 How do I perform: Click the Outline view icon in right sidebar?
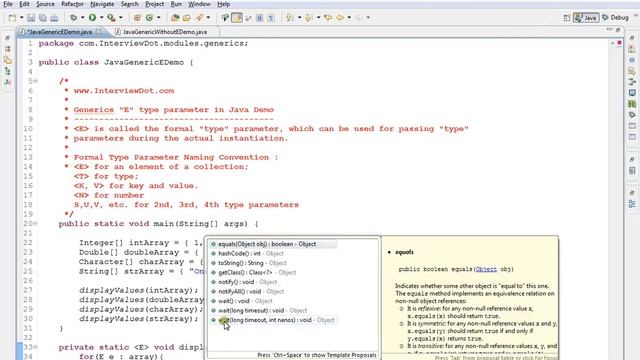coord(632,204)
